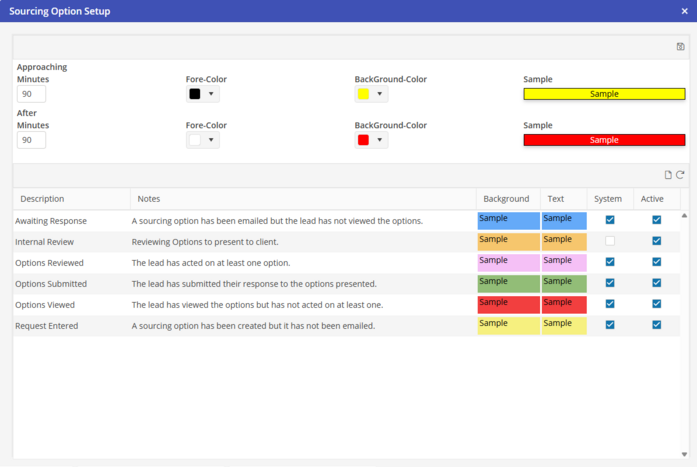Click the new record page icon
Viewport: 697px width, 467px height.
click(x=668, y=175)
